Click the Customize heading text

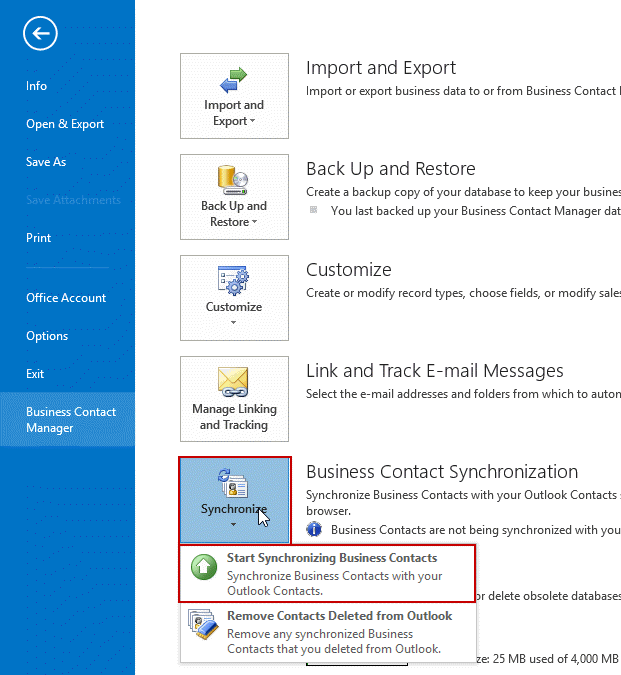pos(349,270)
